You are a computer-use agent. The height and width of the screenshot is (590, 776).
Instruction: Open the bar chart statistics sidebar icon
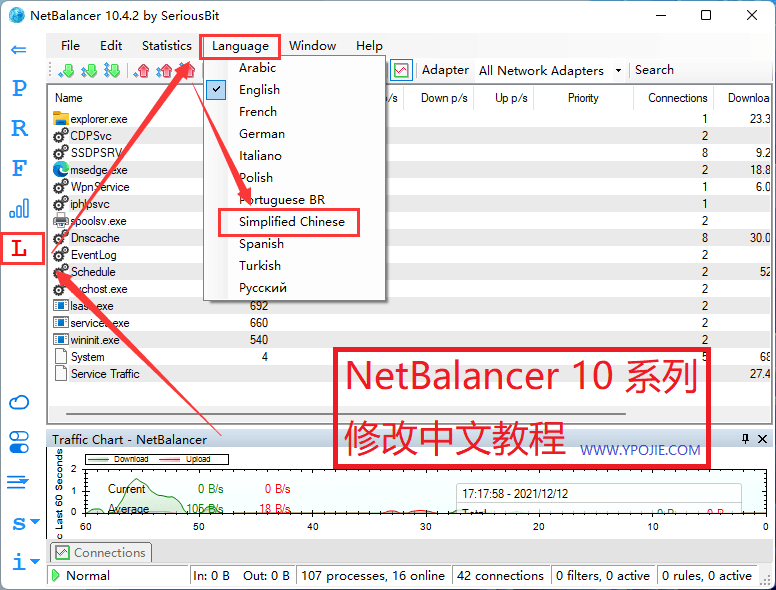click(x=19, y=208)
